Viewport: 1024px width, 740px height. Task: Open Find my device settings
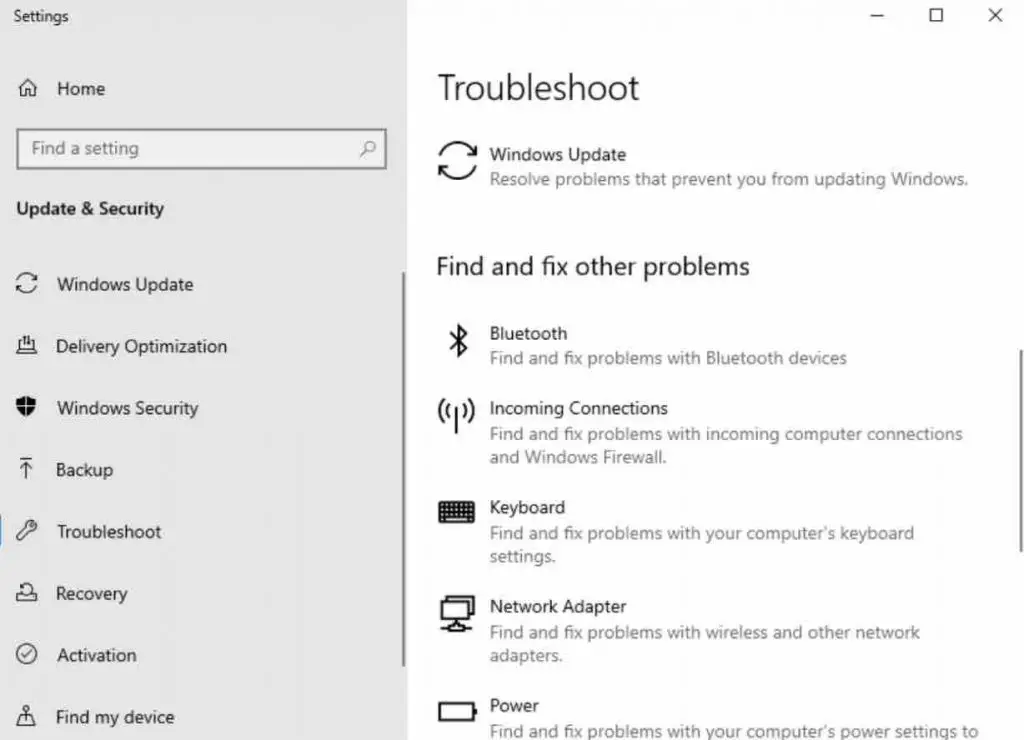(115, 717)
